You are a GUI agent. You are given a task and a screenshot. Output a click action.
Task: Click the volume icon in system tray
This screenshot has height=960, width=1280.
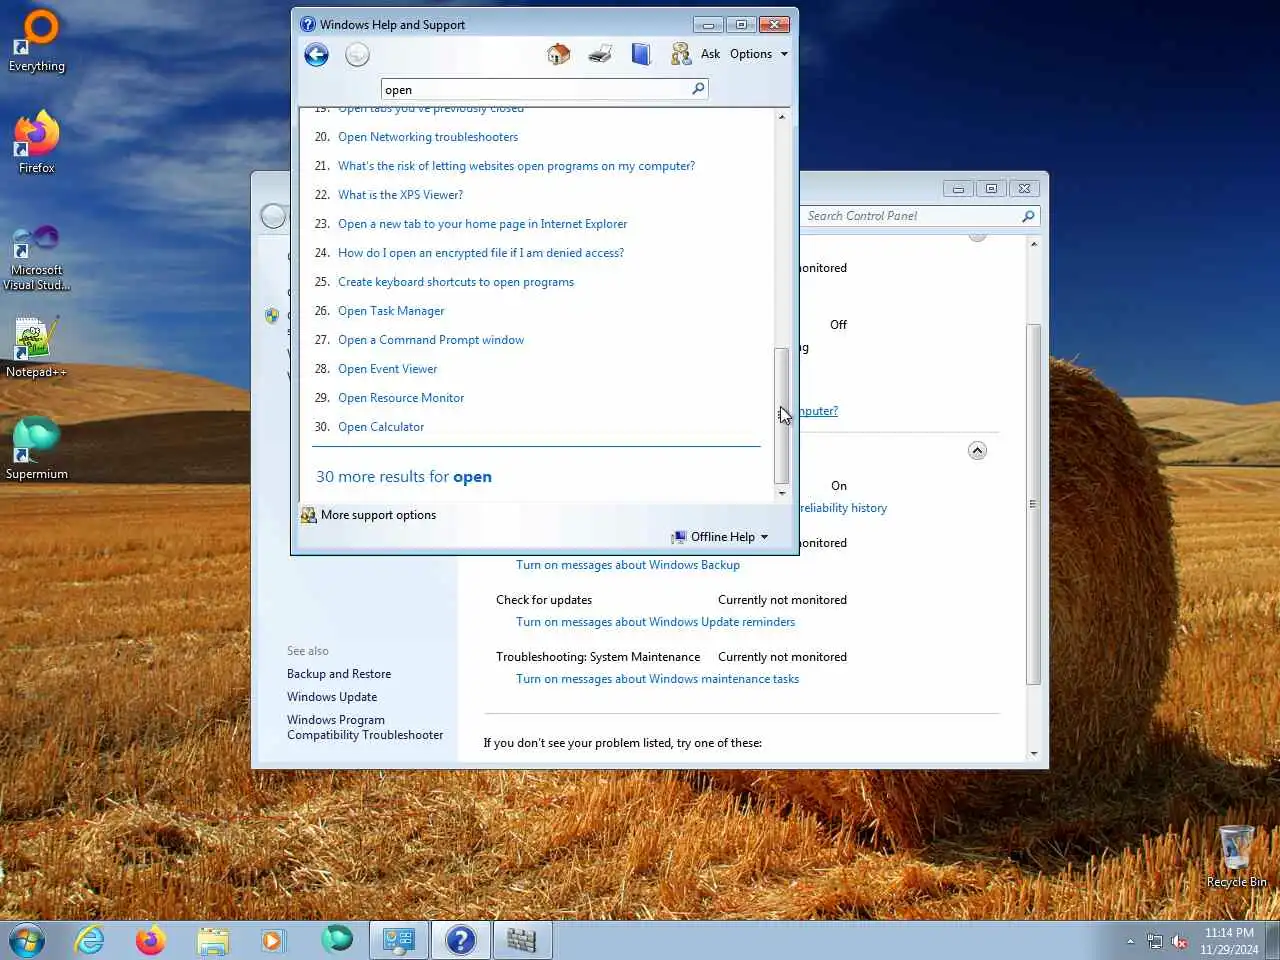pos(1180,941)
